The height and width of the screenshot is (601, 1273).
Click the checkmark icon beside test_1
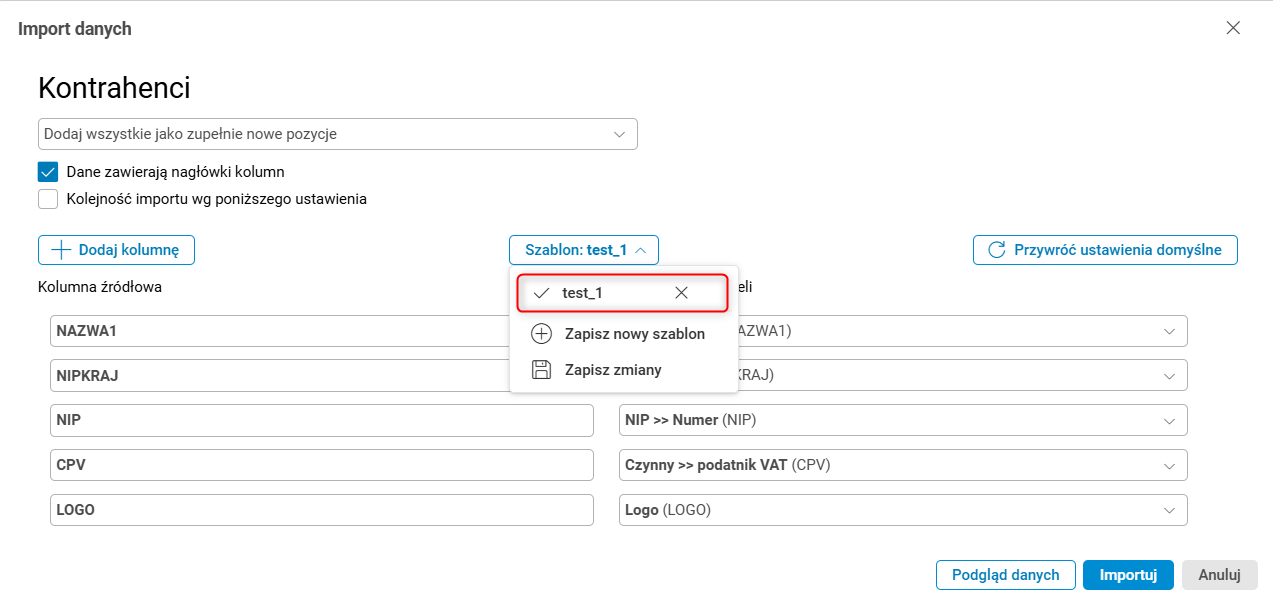pos(541,293)
